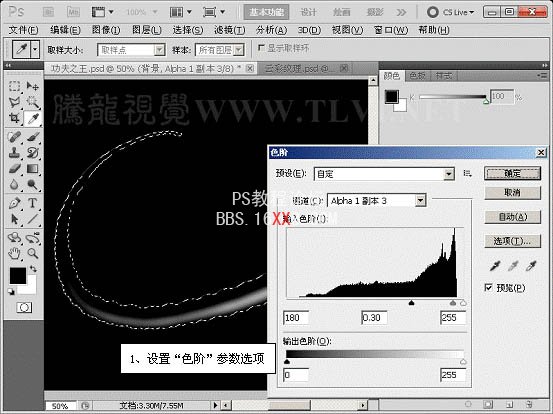Open the 滤镜 menu
The image size is (553, 414).
(x=230, y=30)
